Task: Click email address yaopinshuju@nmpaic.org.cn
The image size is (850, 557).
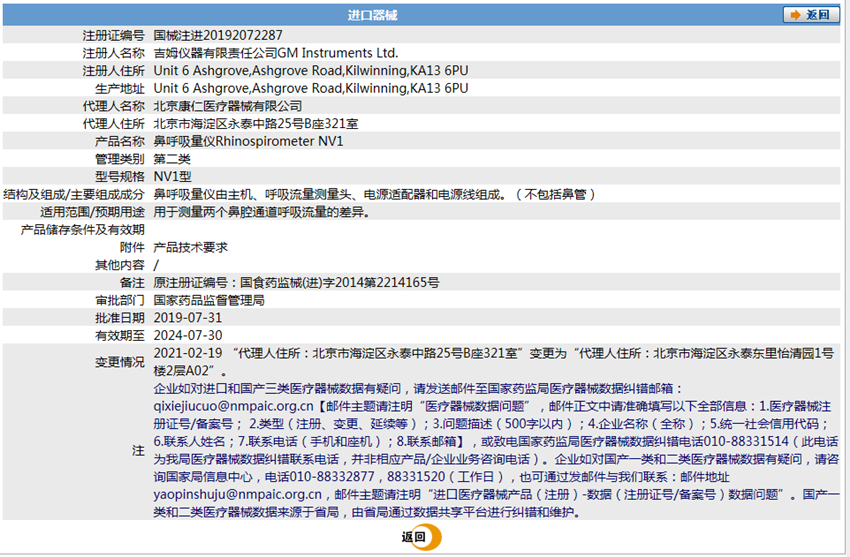Action: click(237, 494)
